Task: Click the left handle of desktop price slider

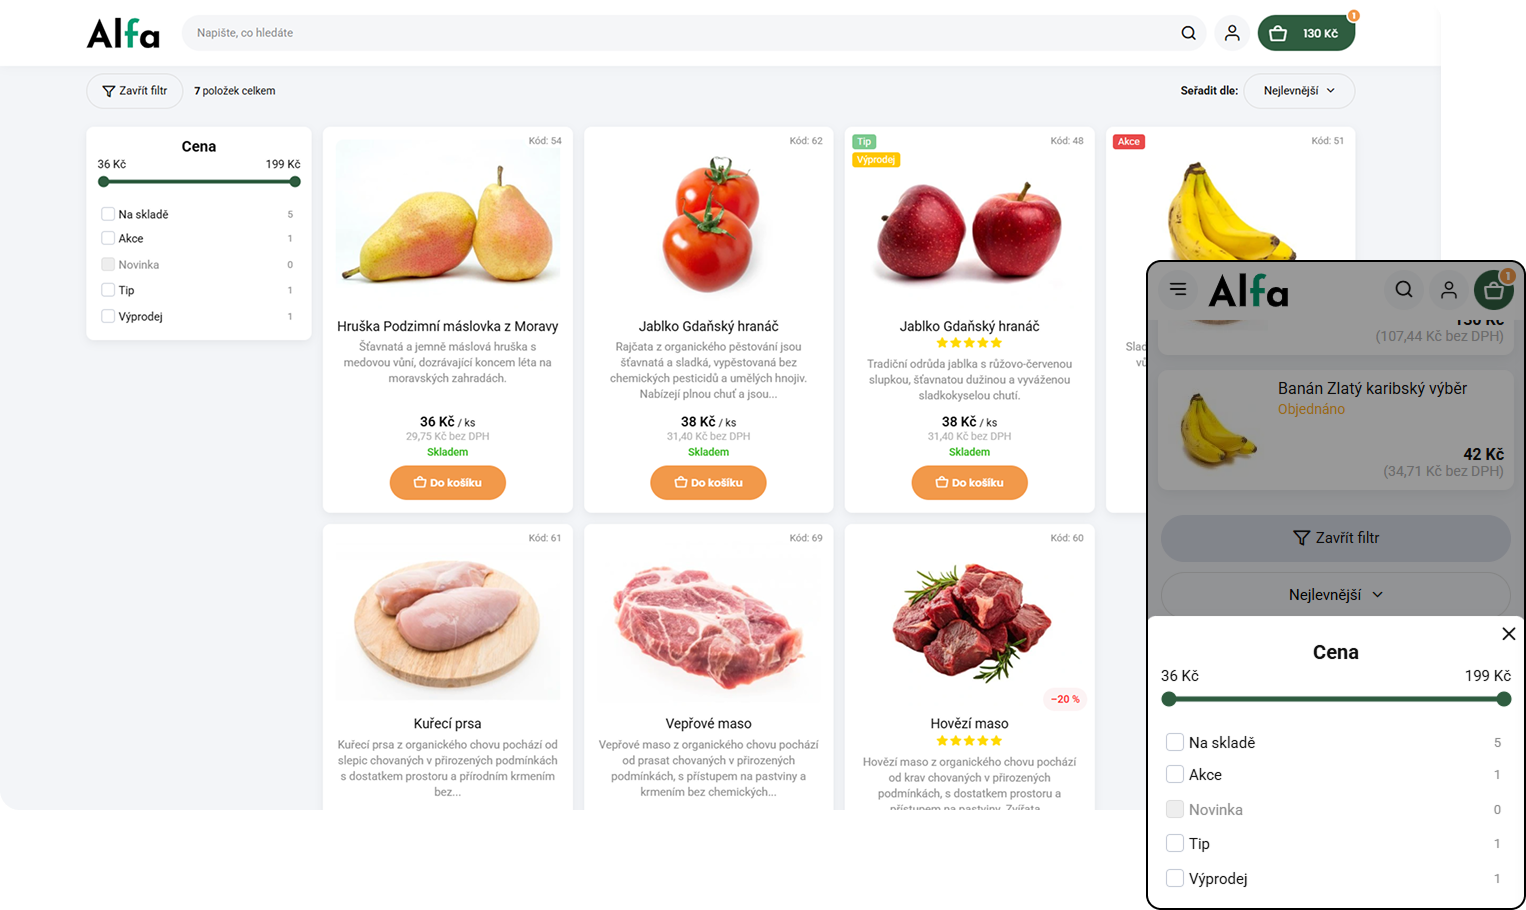Action: click(x=104, y=182)
